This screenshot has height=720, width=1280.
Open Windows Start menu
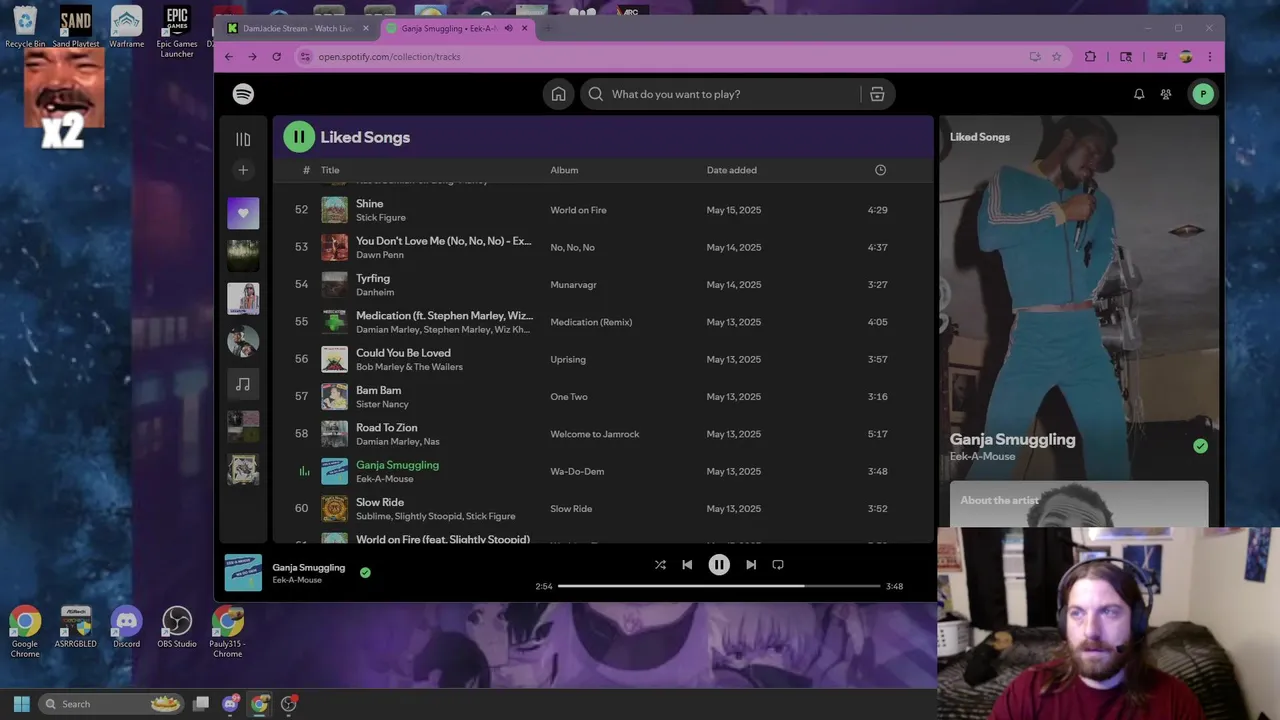coord(21,704)
